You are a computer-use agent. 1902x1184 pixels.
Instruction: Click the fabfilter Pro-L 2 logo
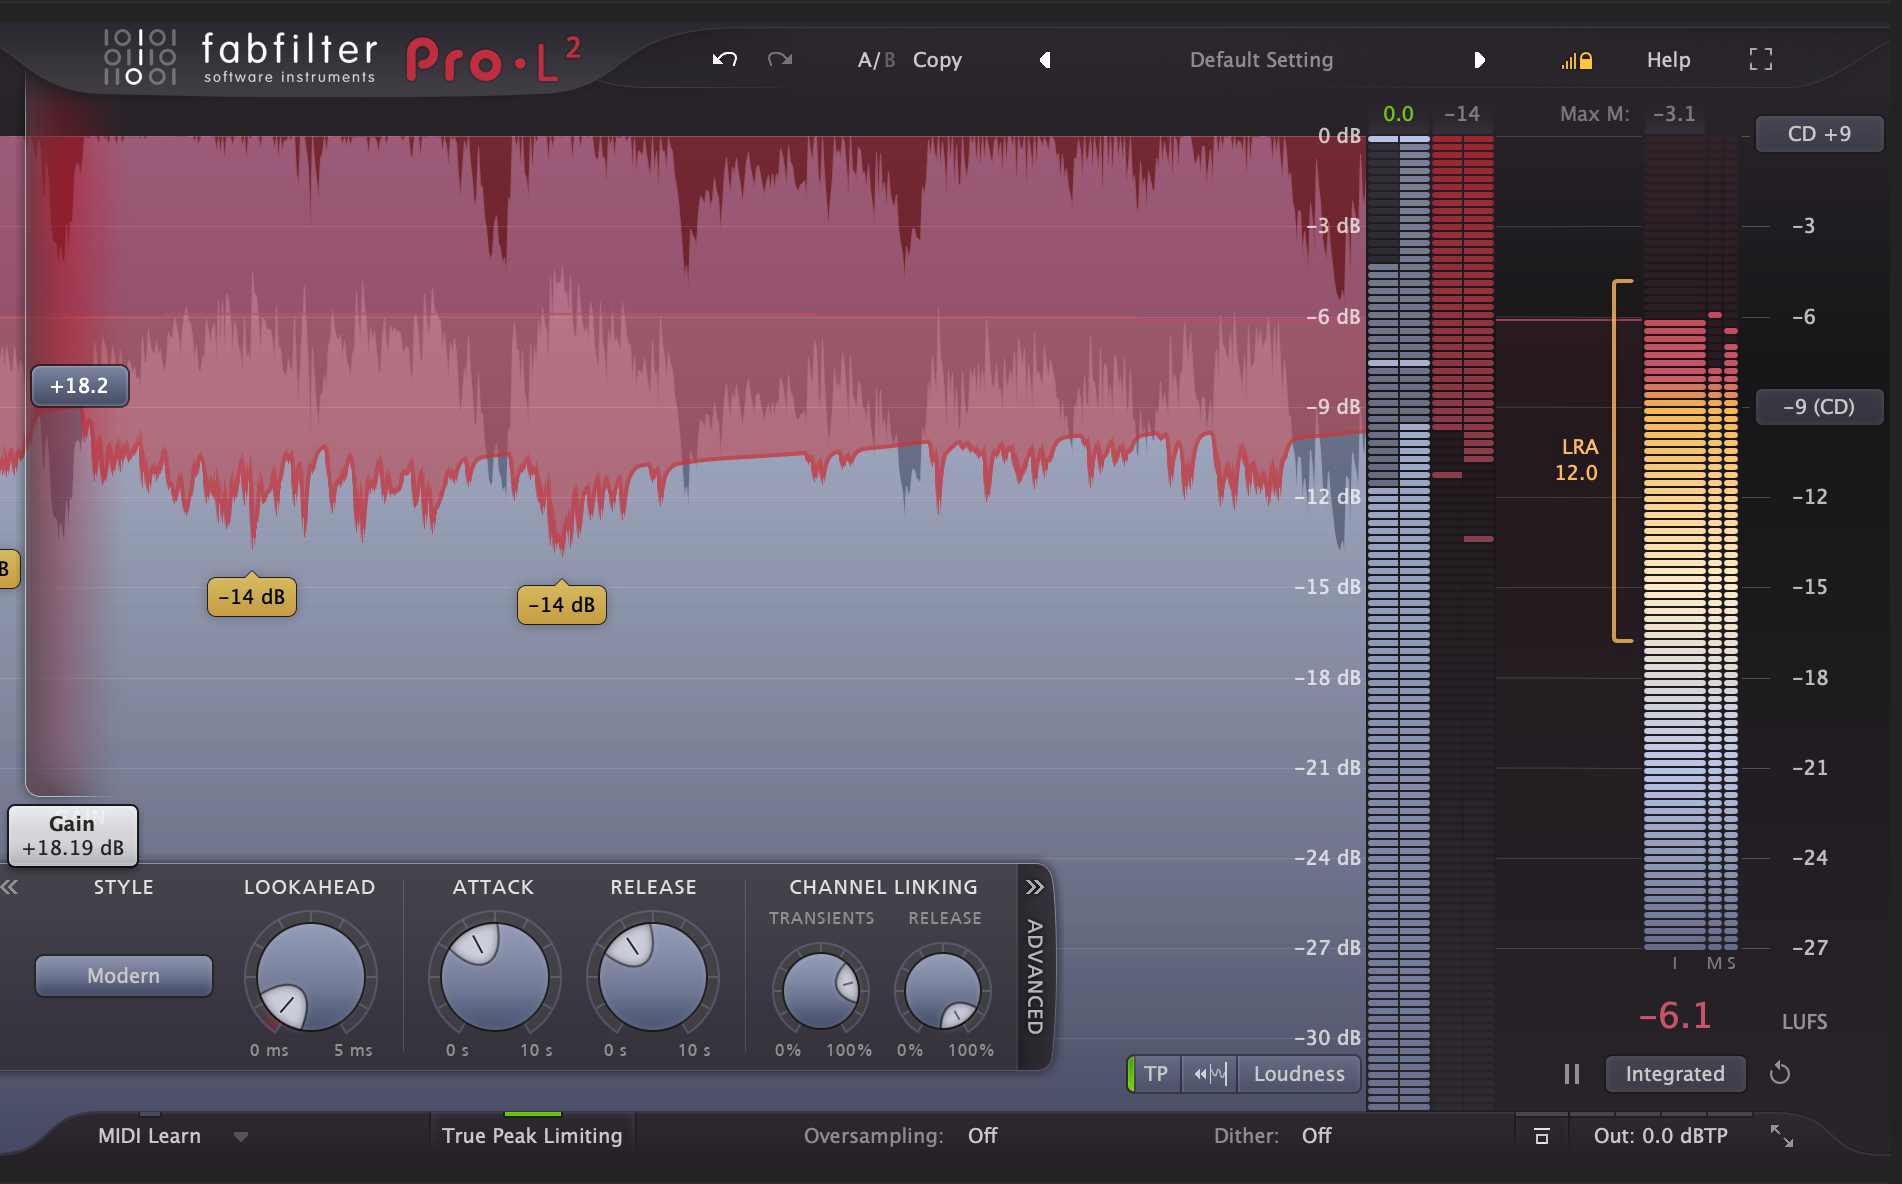(342, 59)
